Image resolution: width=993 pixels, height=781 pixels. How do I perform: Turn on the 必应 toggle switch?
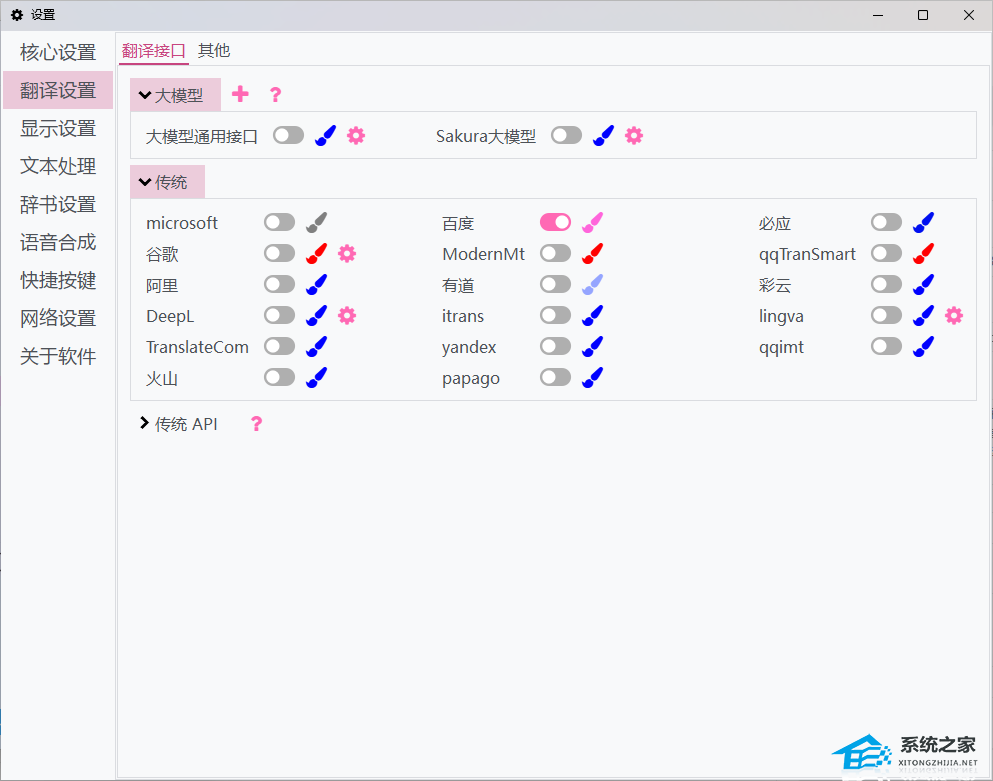point(887,222)
